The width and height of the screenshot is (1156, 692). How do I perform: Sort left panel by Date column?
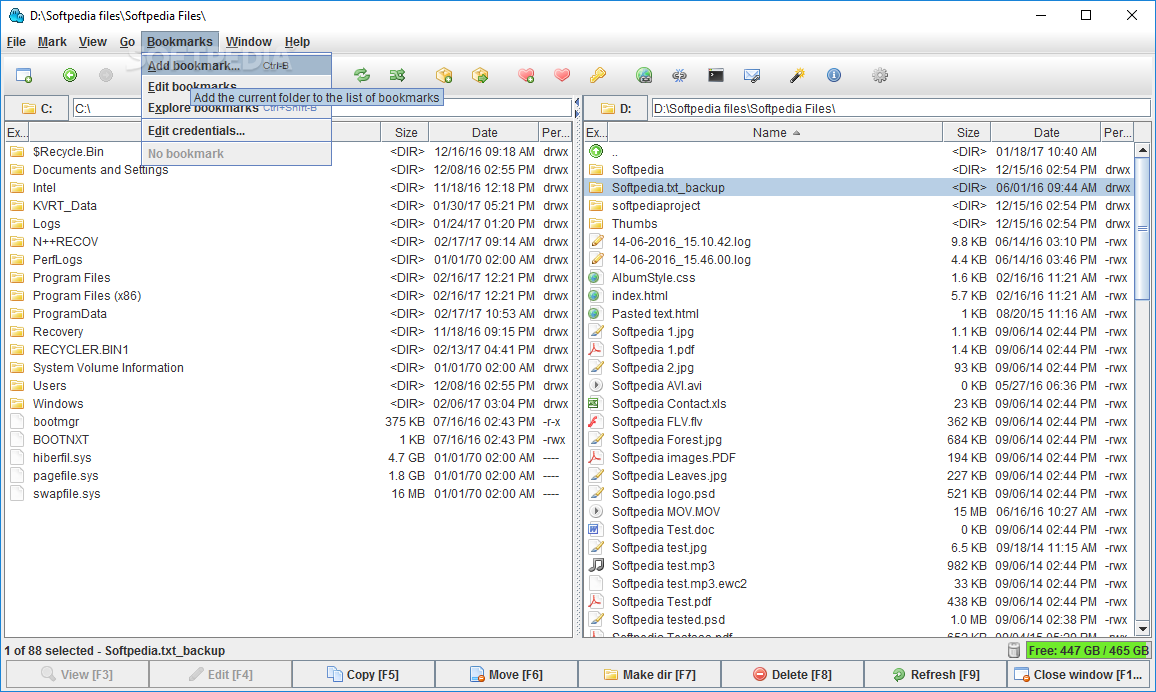click(x=484, y=133)
